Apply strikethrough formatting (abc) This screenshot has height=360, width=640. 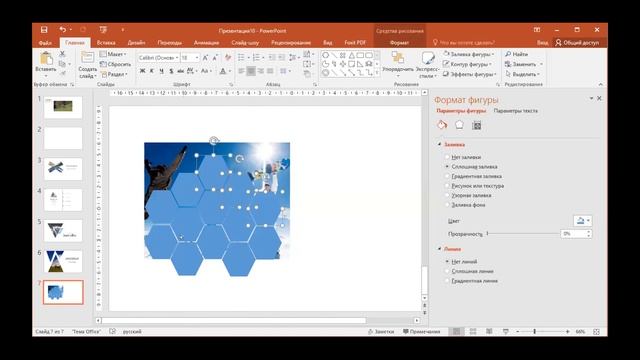[x=180, y=71]
